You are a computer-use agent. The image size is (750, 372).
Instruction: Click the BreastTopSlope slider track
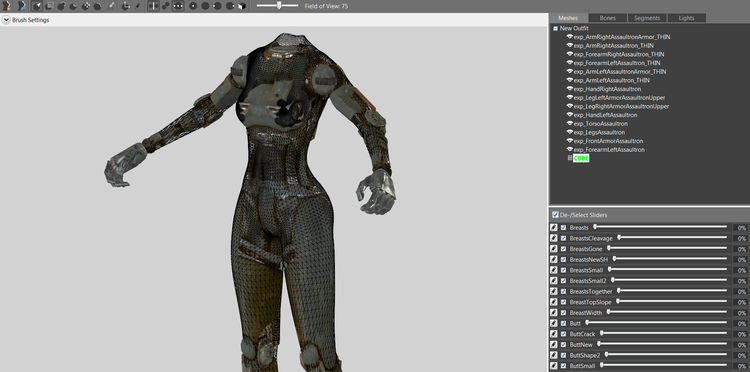click(672, 302)
